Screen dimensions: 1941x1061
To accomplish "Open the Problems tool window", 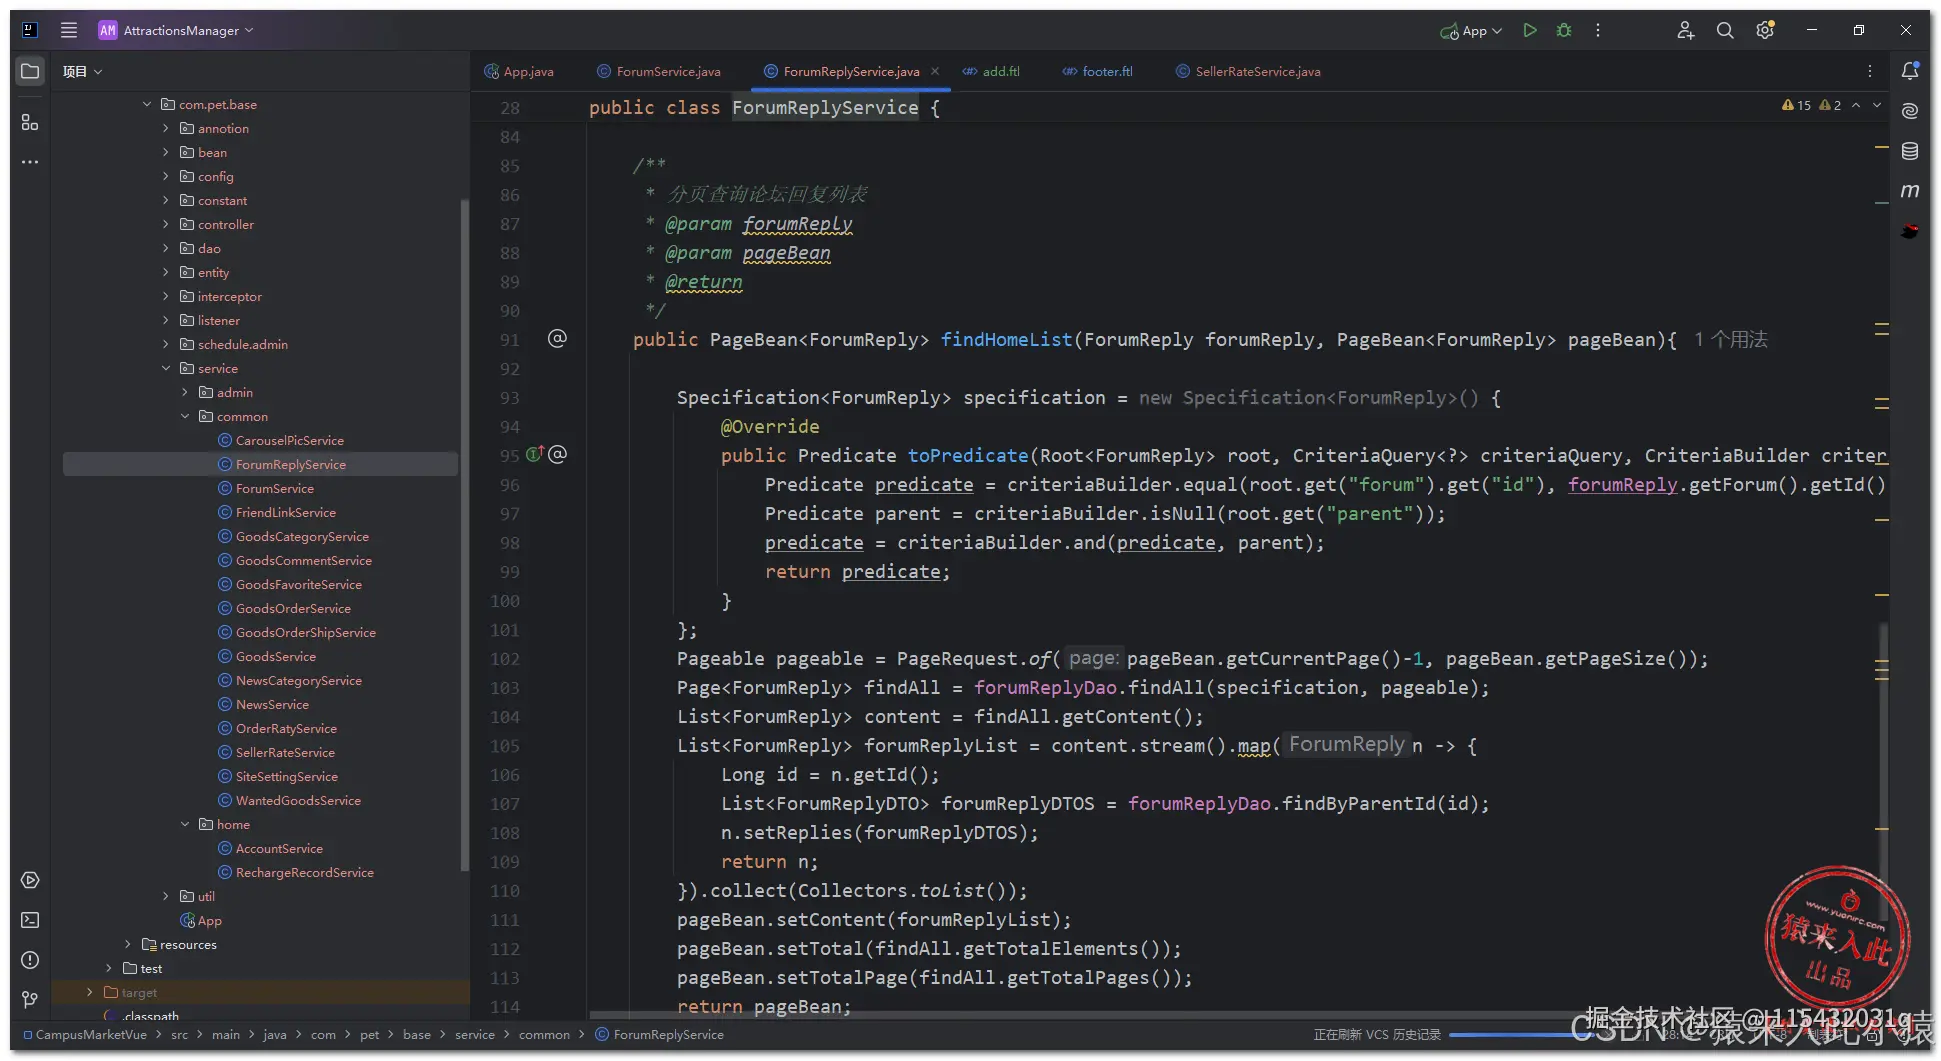I will [30, 960].
